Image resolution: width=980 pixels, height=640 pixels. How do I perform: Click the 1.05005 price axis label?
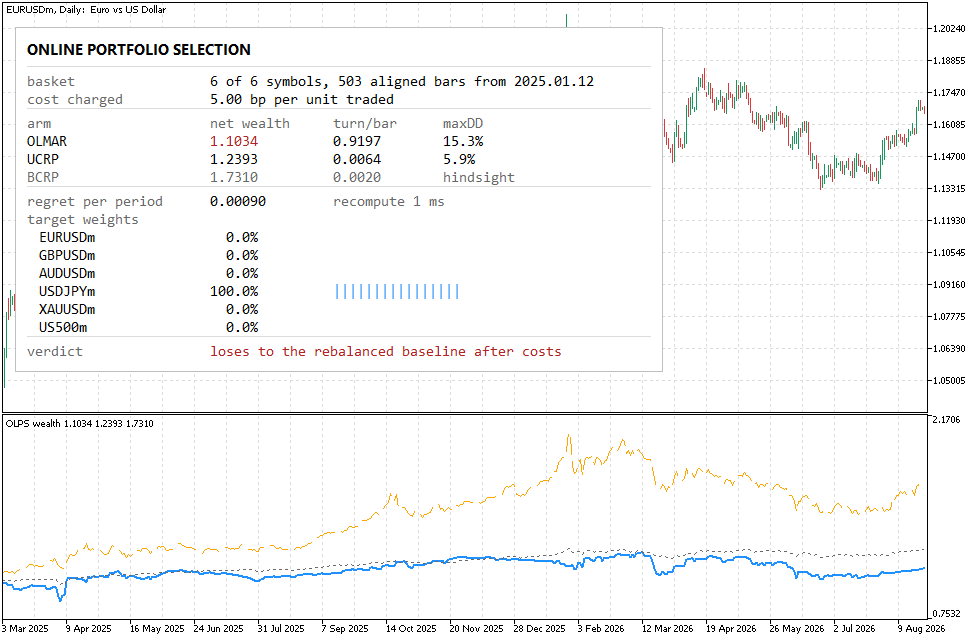[949, 381]
